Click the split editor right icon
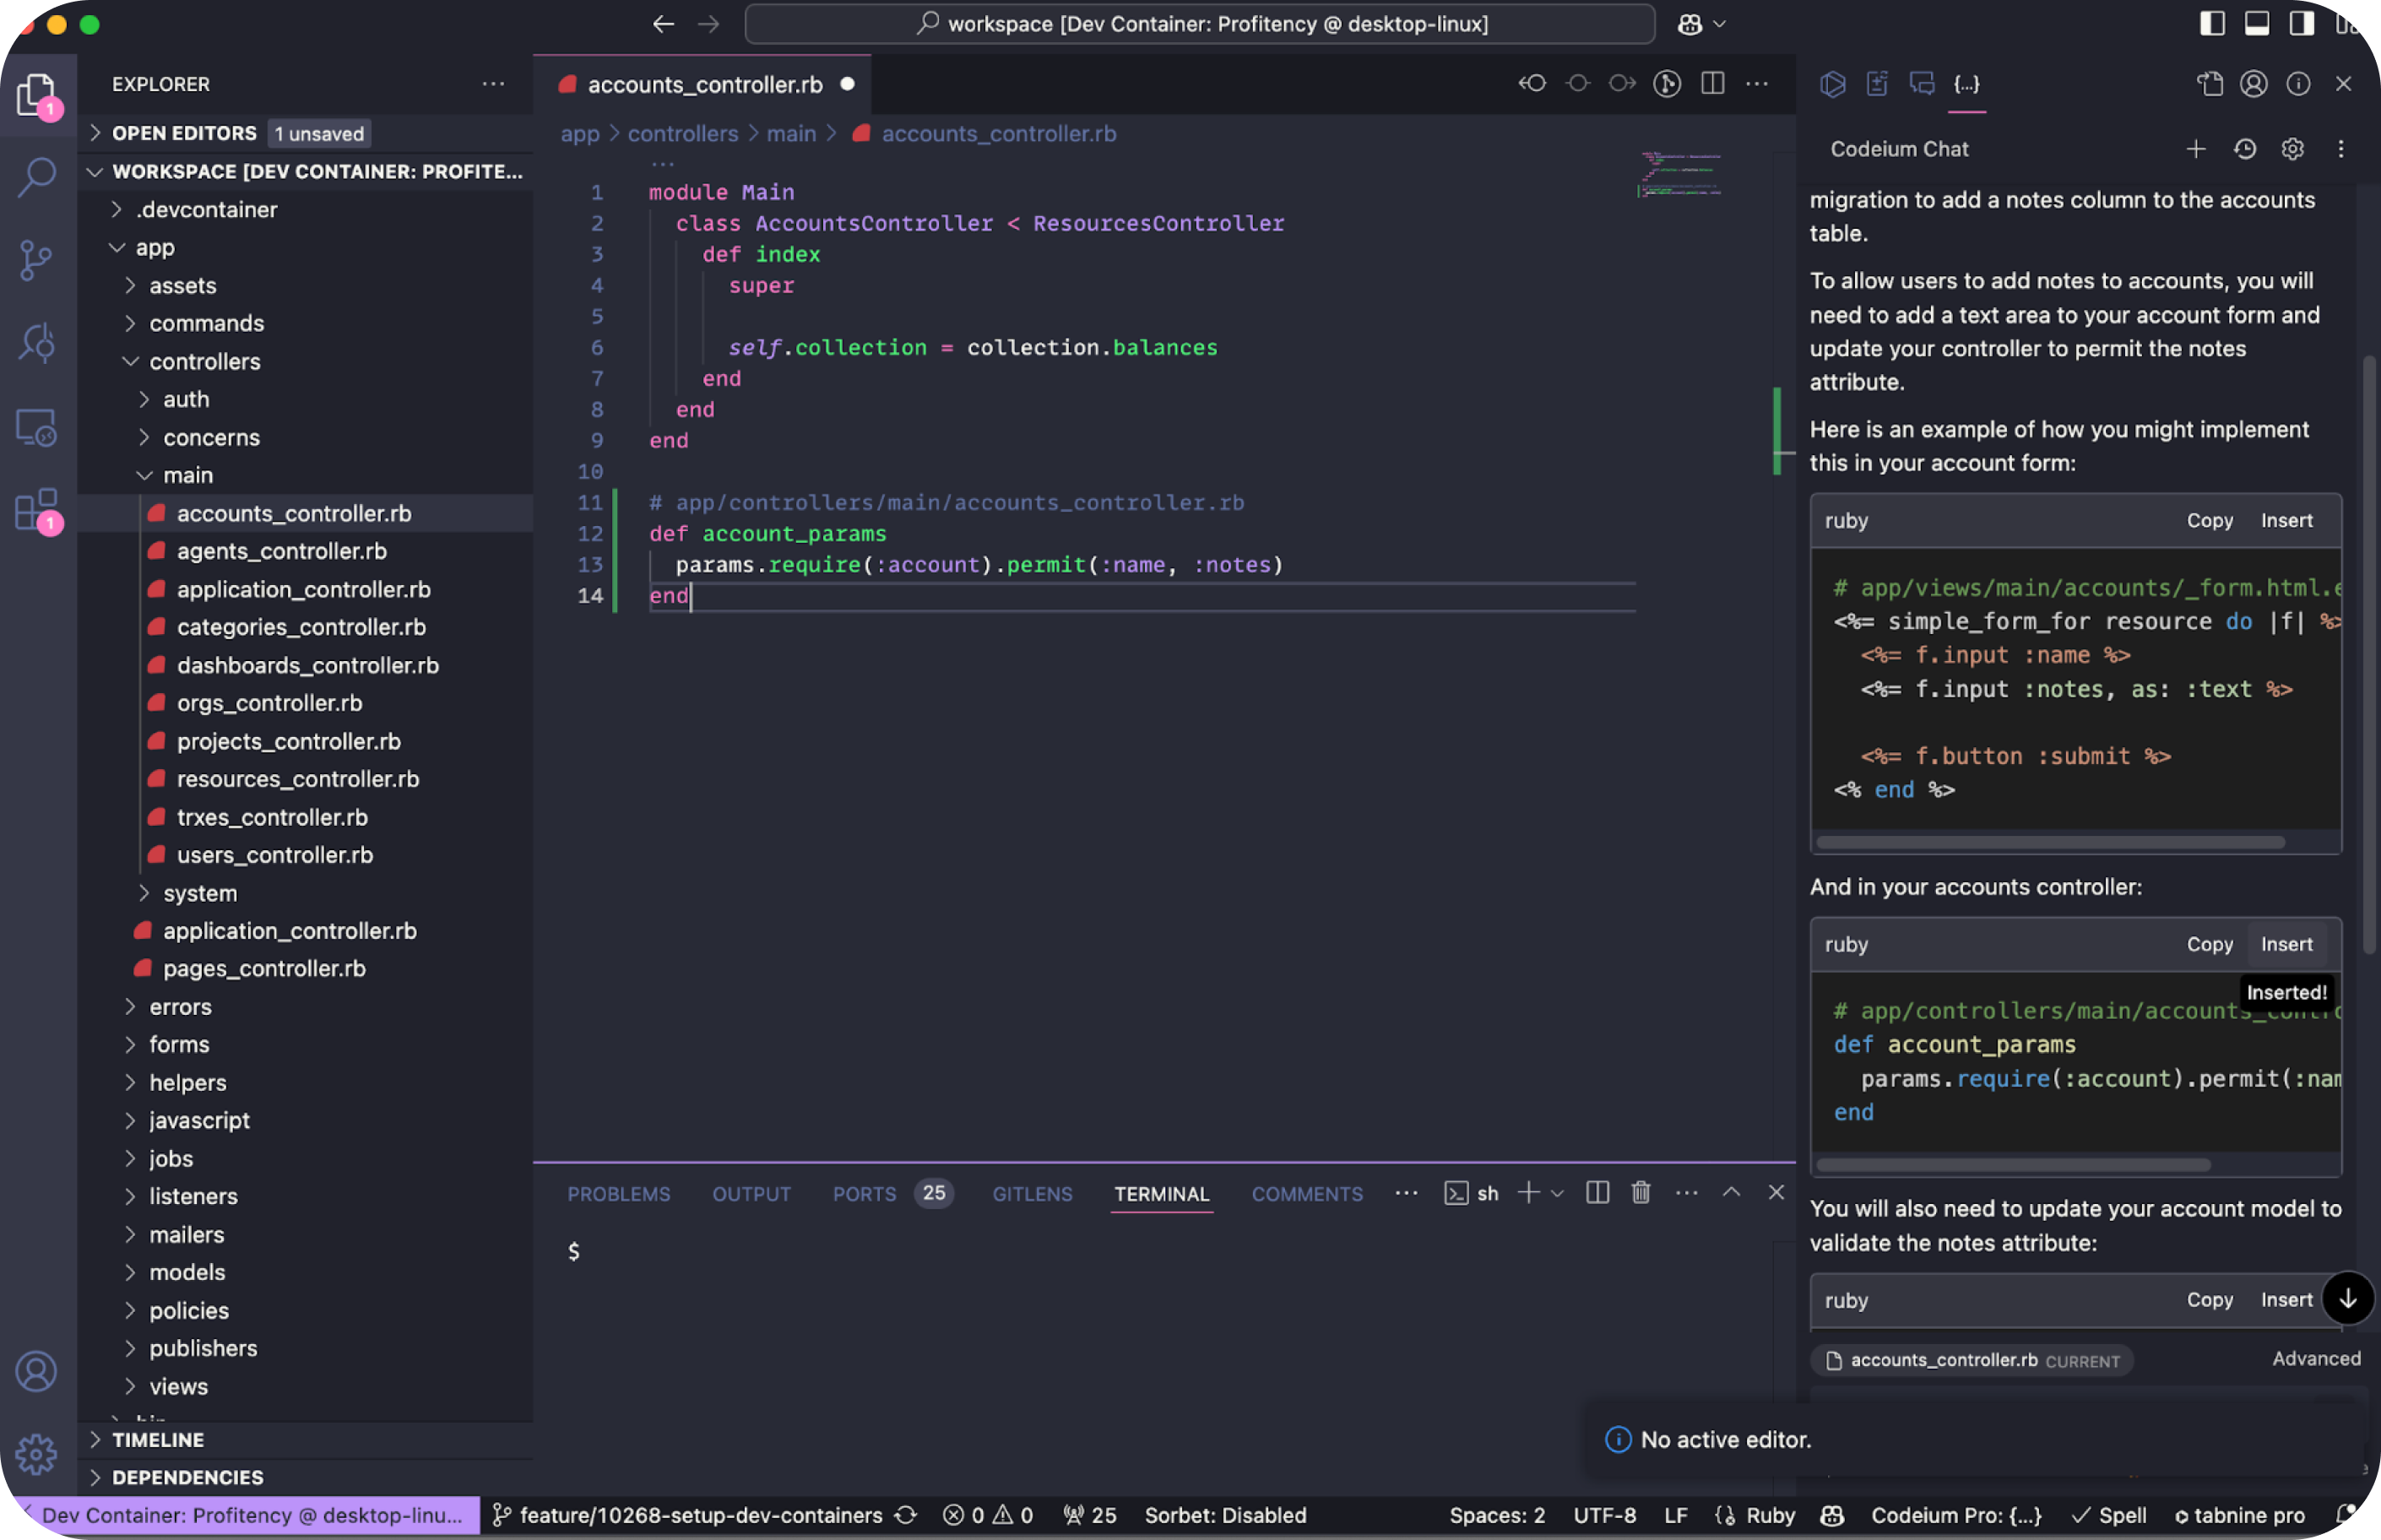Viewport: 2381px width, 1540px height. pyautogui.click(x=1712, y=84)
